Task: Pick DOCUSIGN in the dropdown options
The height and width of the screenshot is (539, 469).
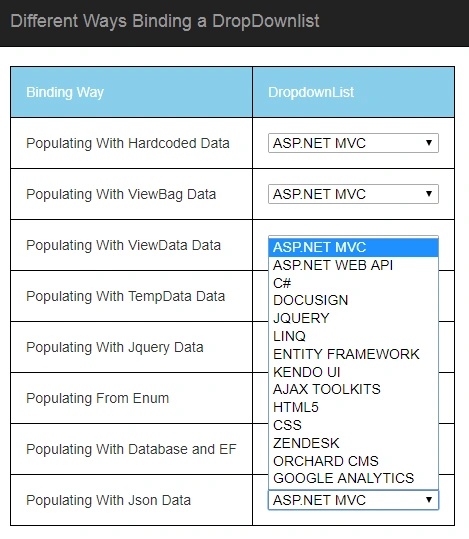Action: tap(353, 300)
